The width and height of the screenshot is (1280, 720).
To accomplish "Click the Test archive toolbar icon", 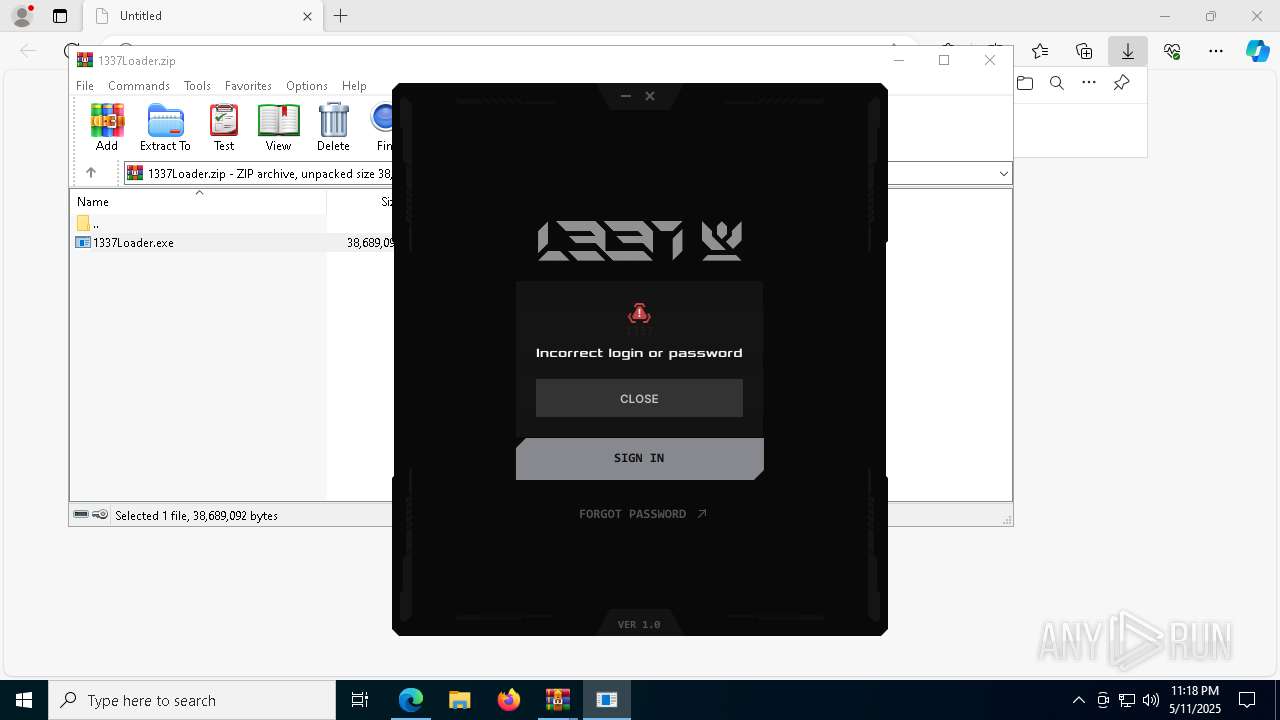I will (224, 126).
